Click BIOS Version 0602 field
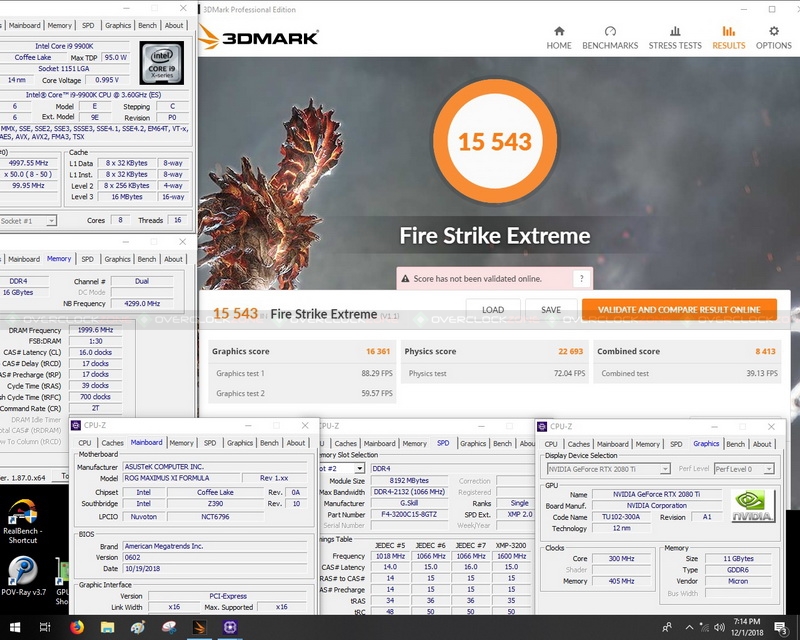This screenshot has height=640, width=800. pyautogui.click(x=215, y=557)
